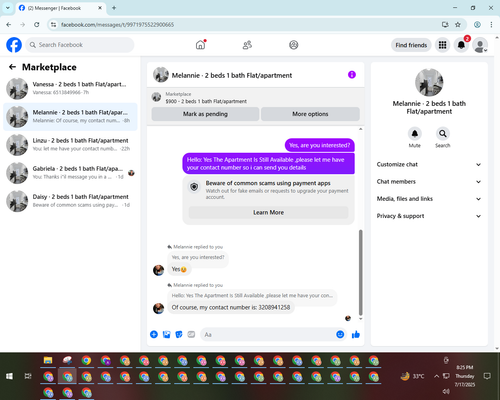Image resolution: width=500 pixels, height=400 pixels.
Task: Open Task View on the taskbar
Action: [28, 376]
